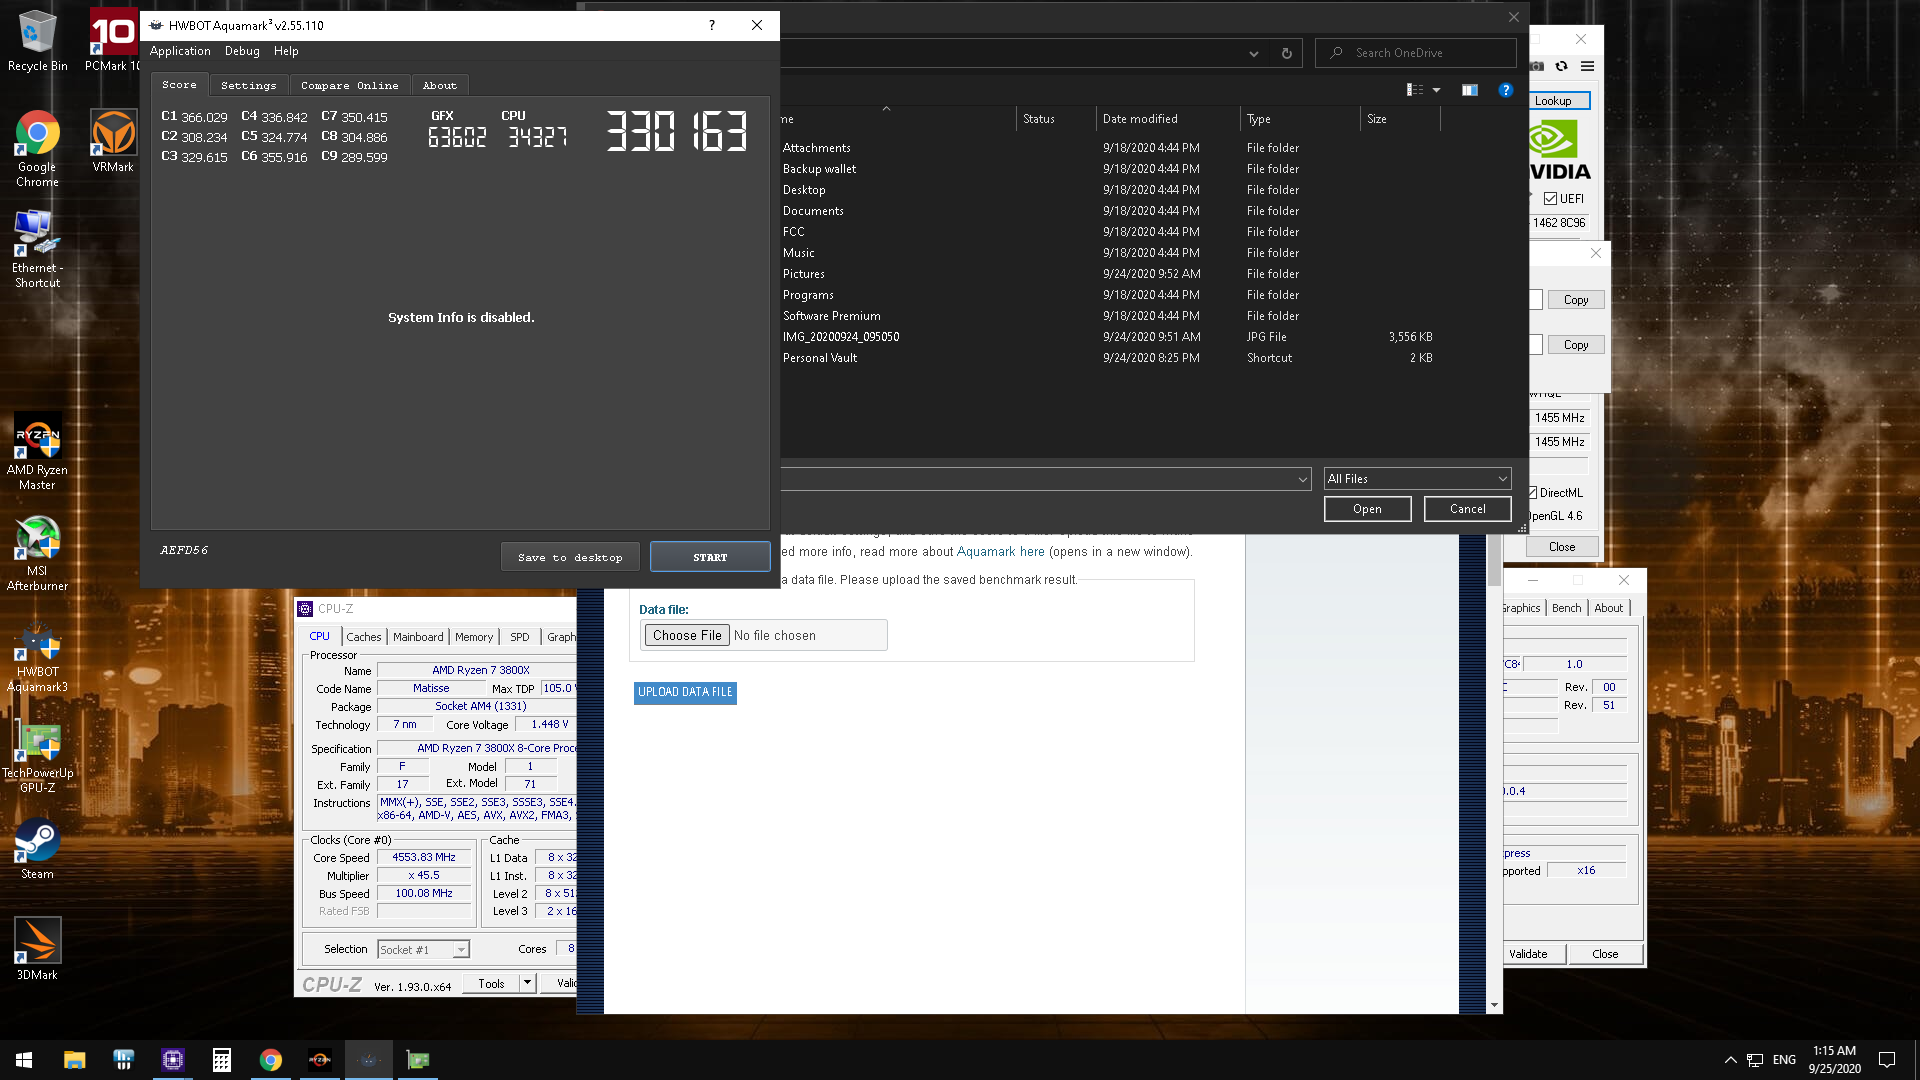The height and width of the screenshot is (1080, 1920).
Task: Open Ethernet Shortcut desktop icon
Action: pos(37,249)
